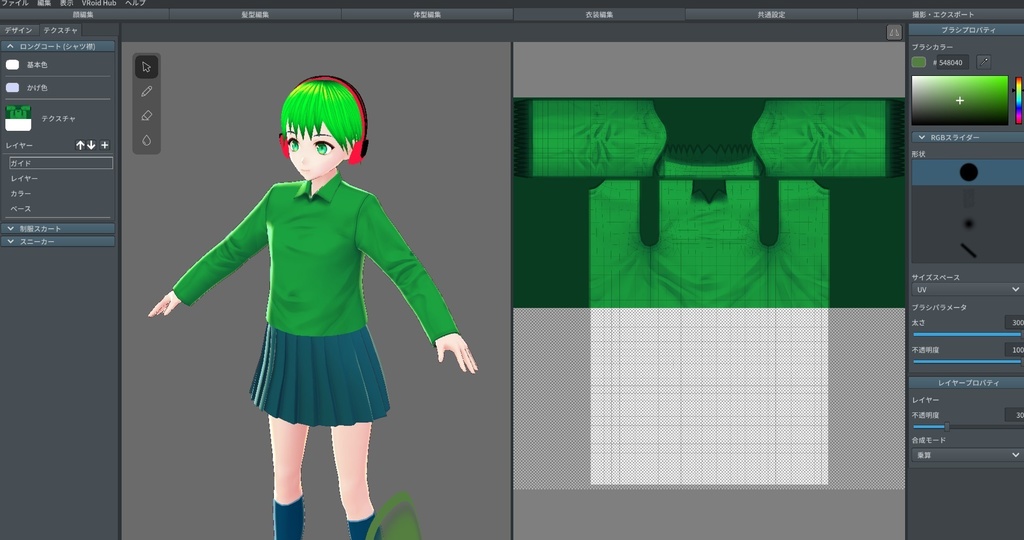Click the かげ色 label
This screenshot has height=540, width=1024.
coord(37,87)
